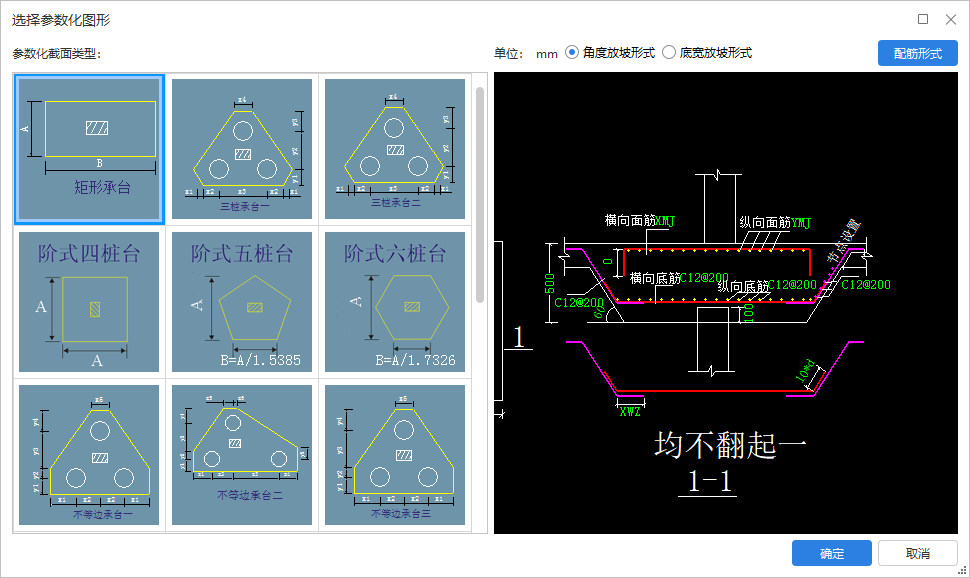Maximize the 选择参数化图形 dialog
970x578 pixels.
tap(922, 19)
